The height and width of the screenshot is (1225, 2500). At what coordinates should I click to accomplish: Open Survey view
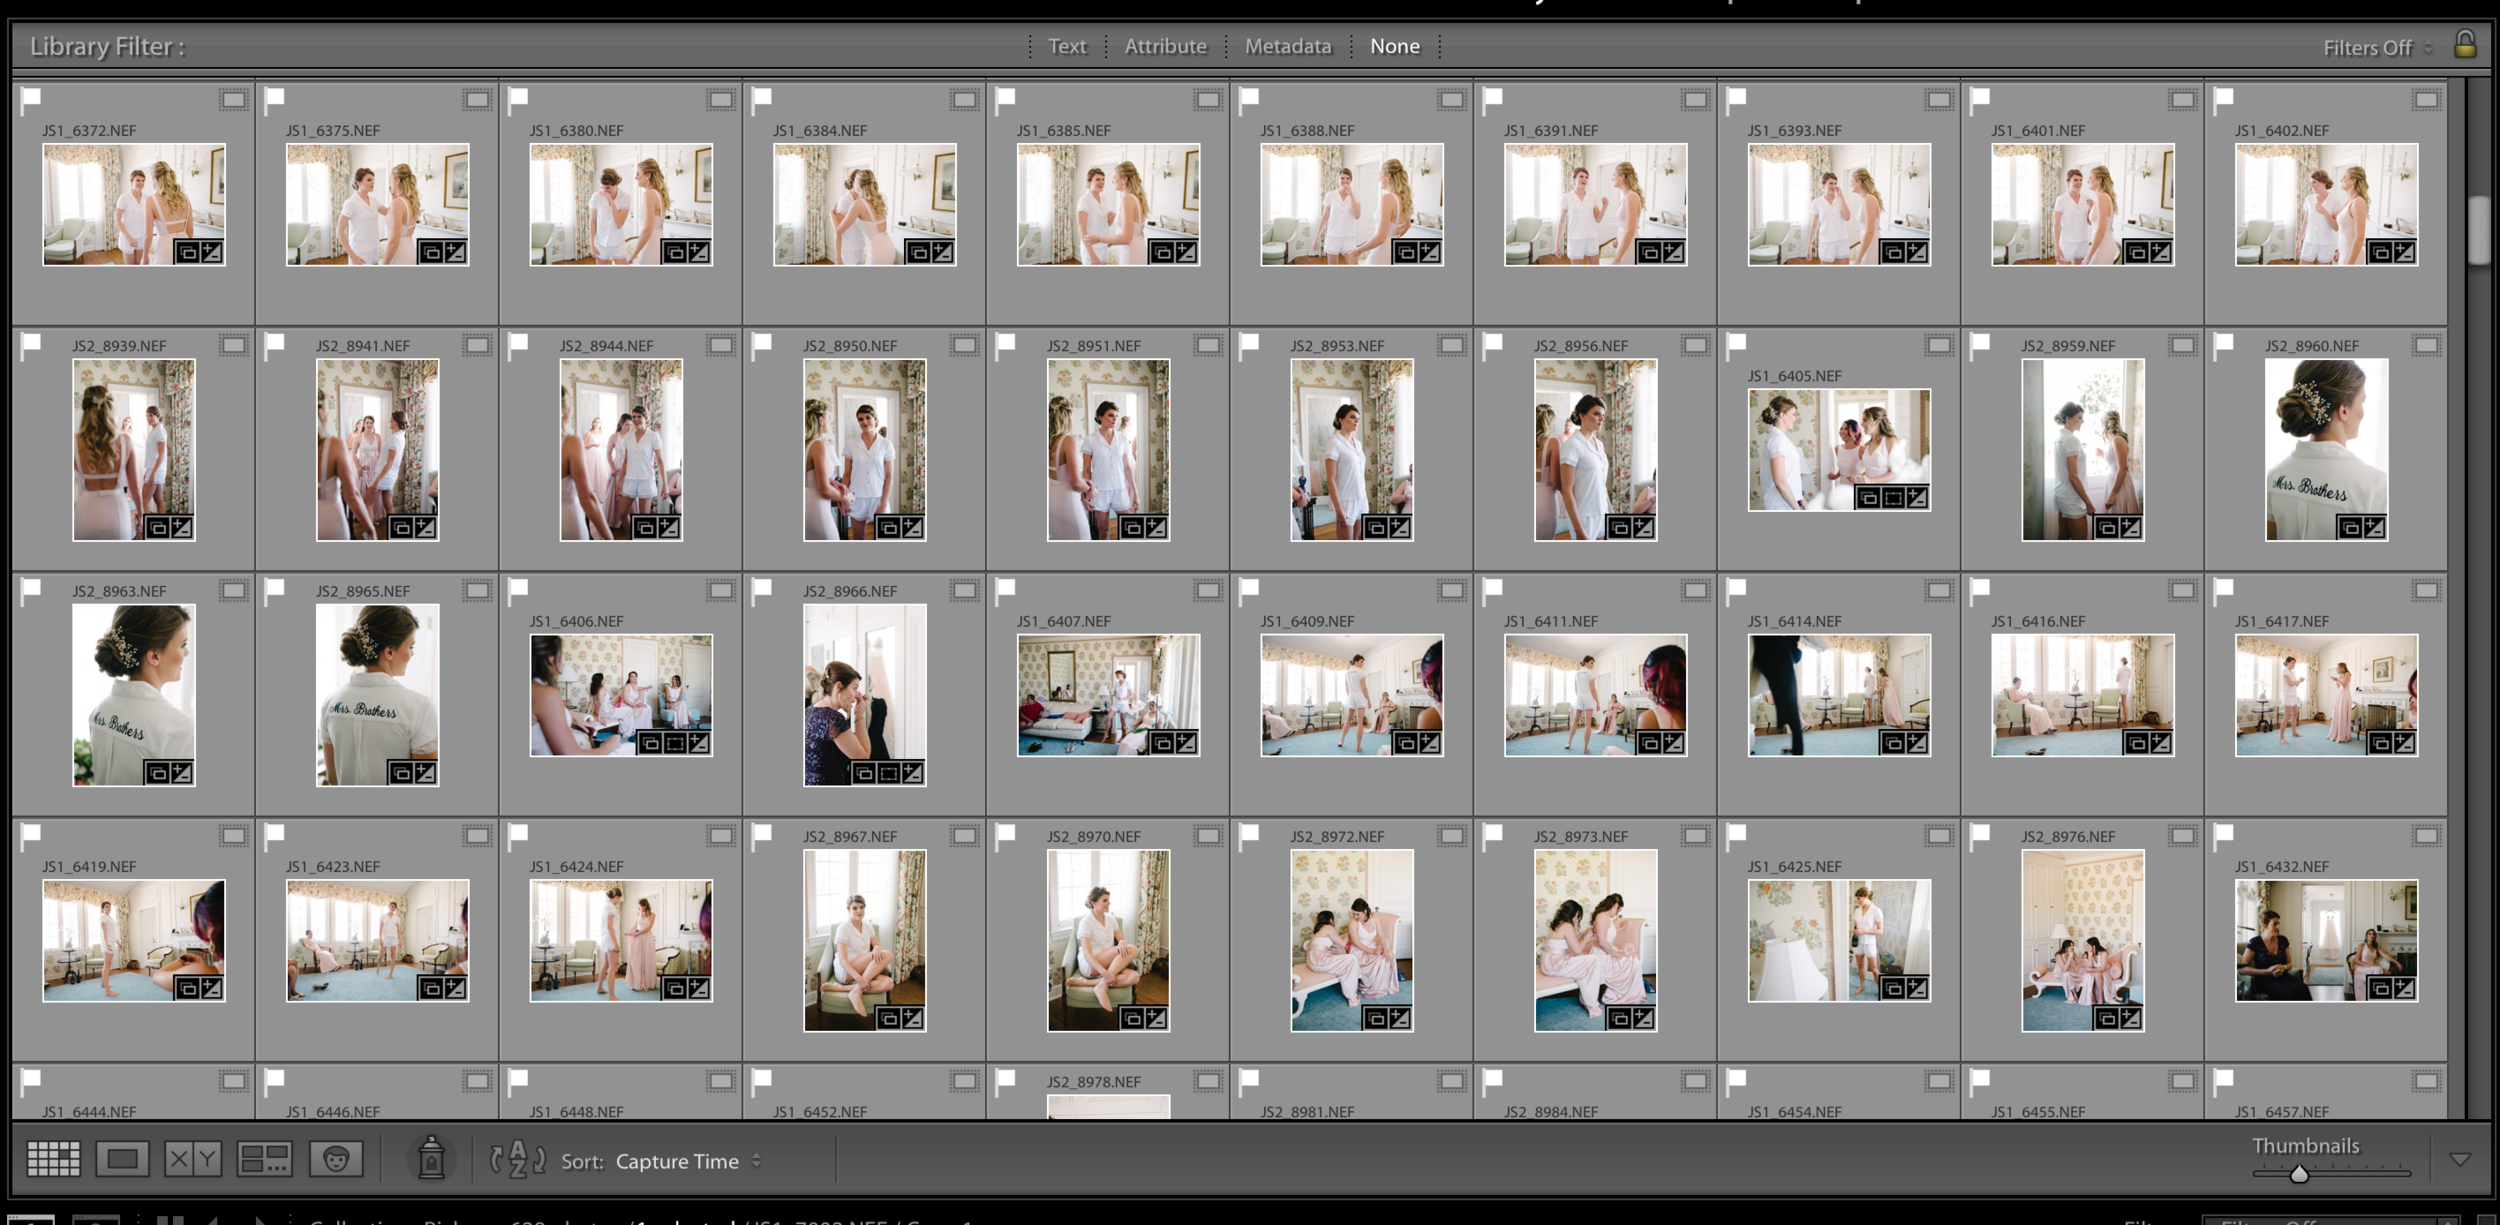click(264, 1159)
